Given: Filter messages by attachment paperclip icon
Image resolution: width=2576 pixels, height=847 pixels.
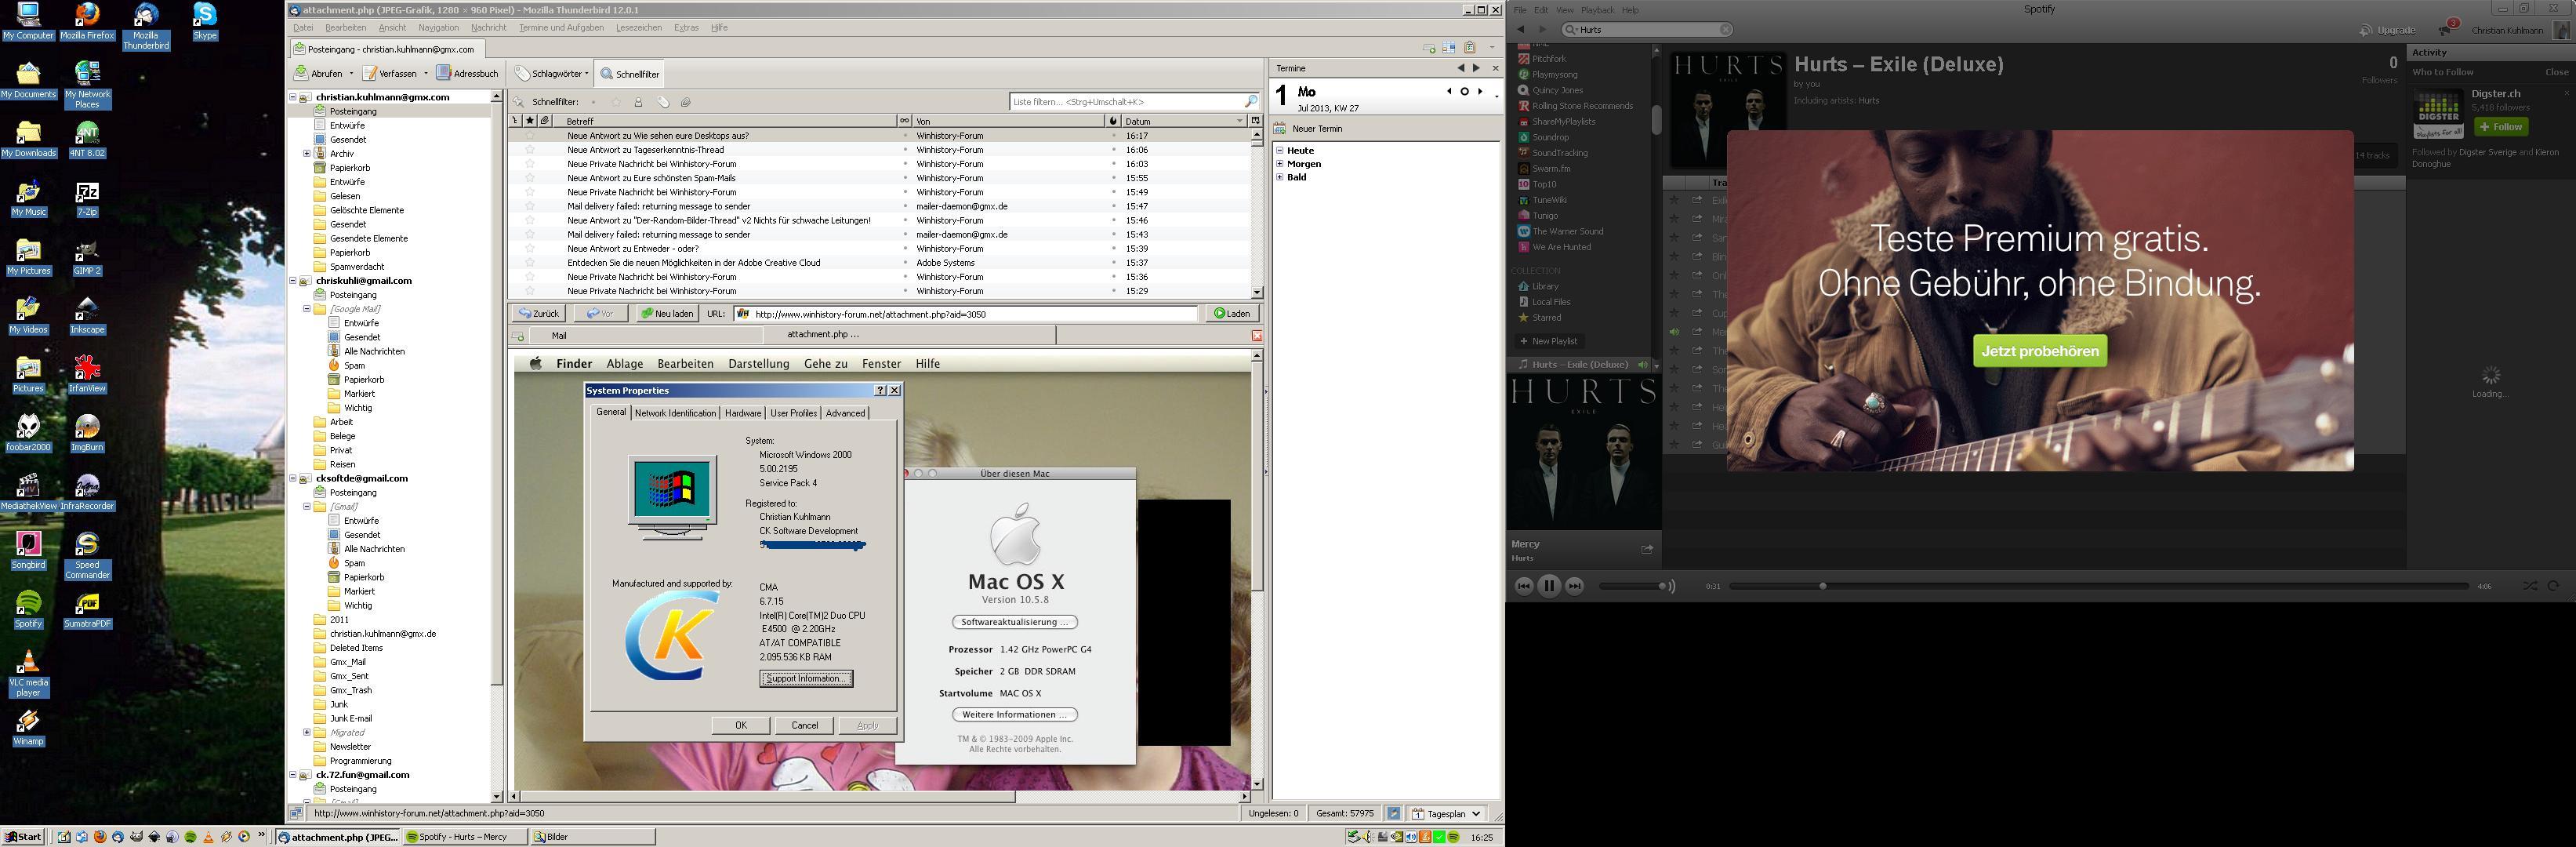Looking at the screenshot, I should tap(686, 102).
